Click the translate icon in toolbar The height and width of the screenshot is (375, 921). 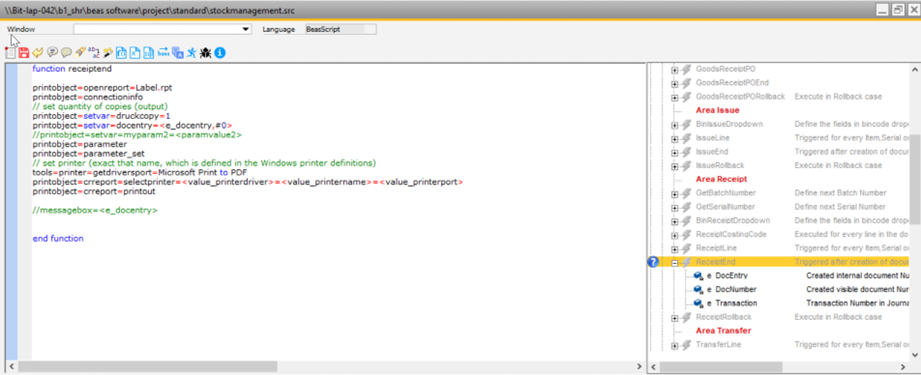(x=177, y=53)
